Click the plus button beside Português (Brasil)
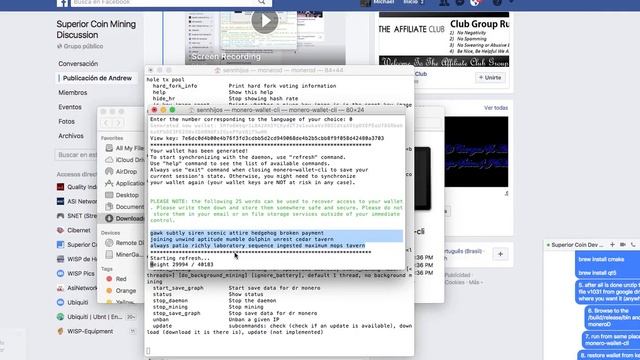This screenshot has height=360, width=640. click(500, 254)
